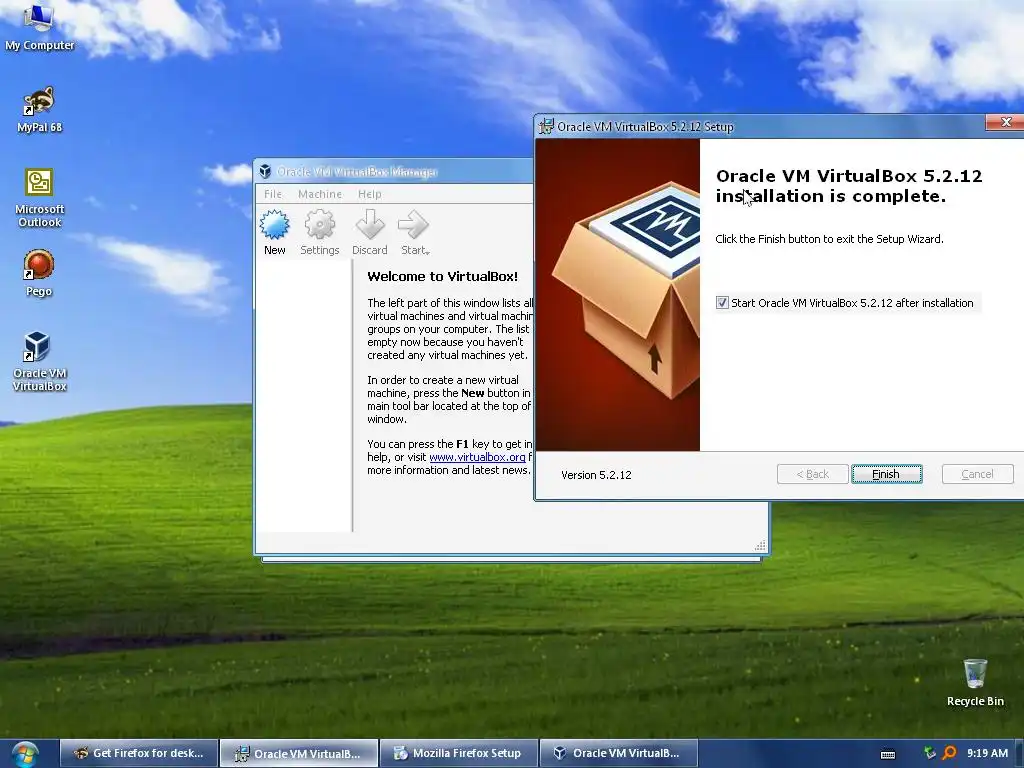Viewport: 1024px width, 768px height.
Task: Close the VirtualBox Setup wizard window
Action: (x=1006, y=122)
